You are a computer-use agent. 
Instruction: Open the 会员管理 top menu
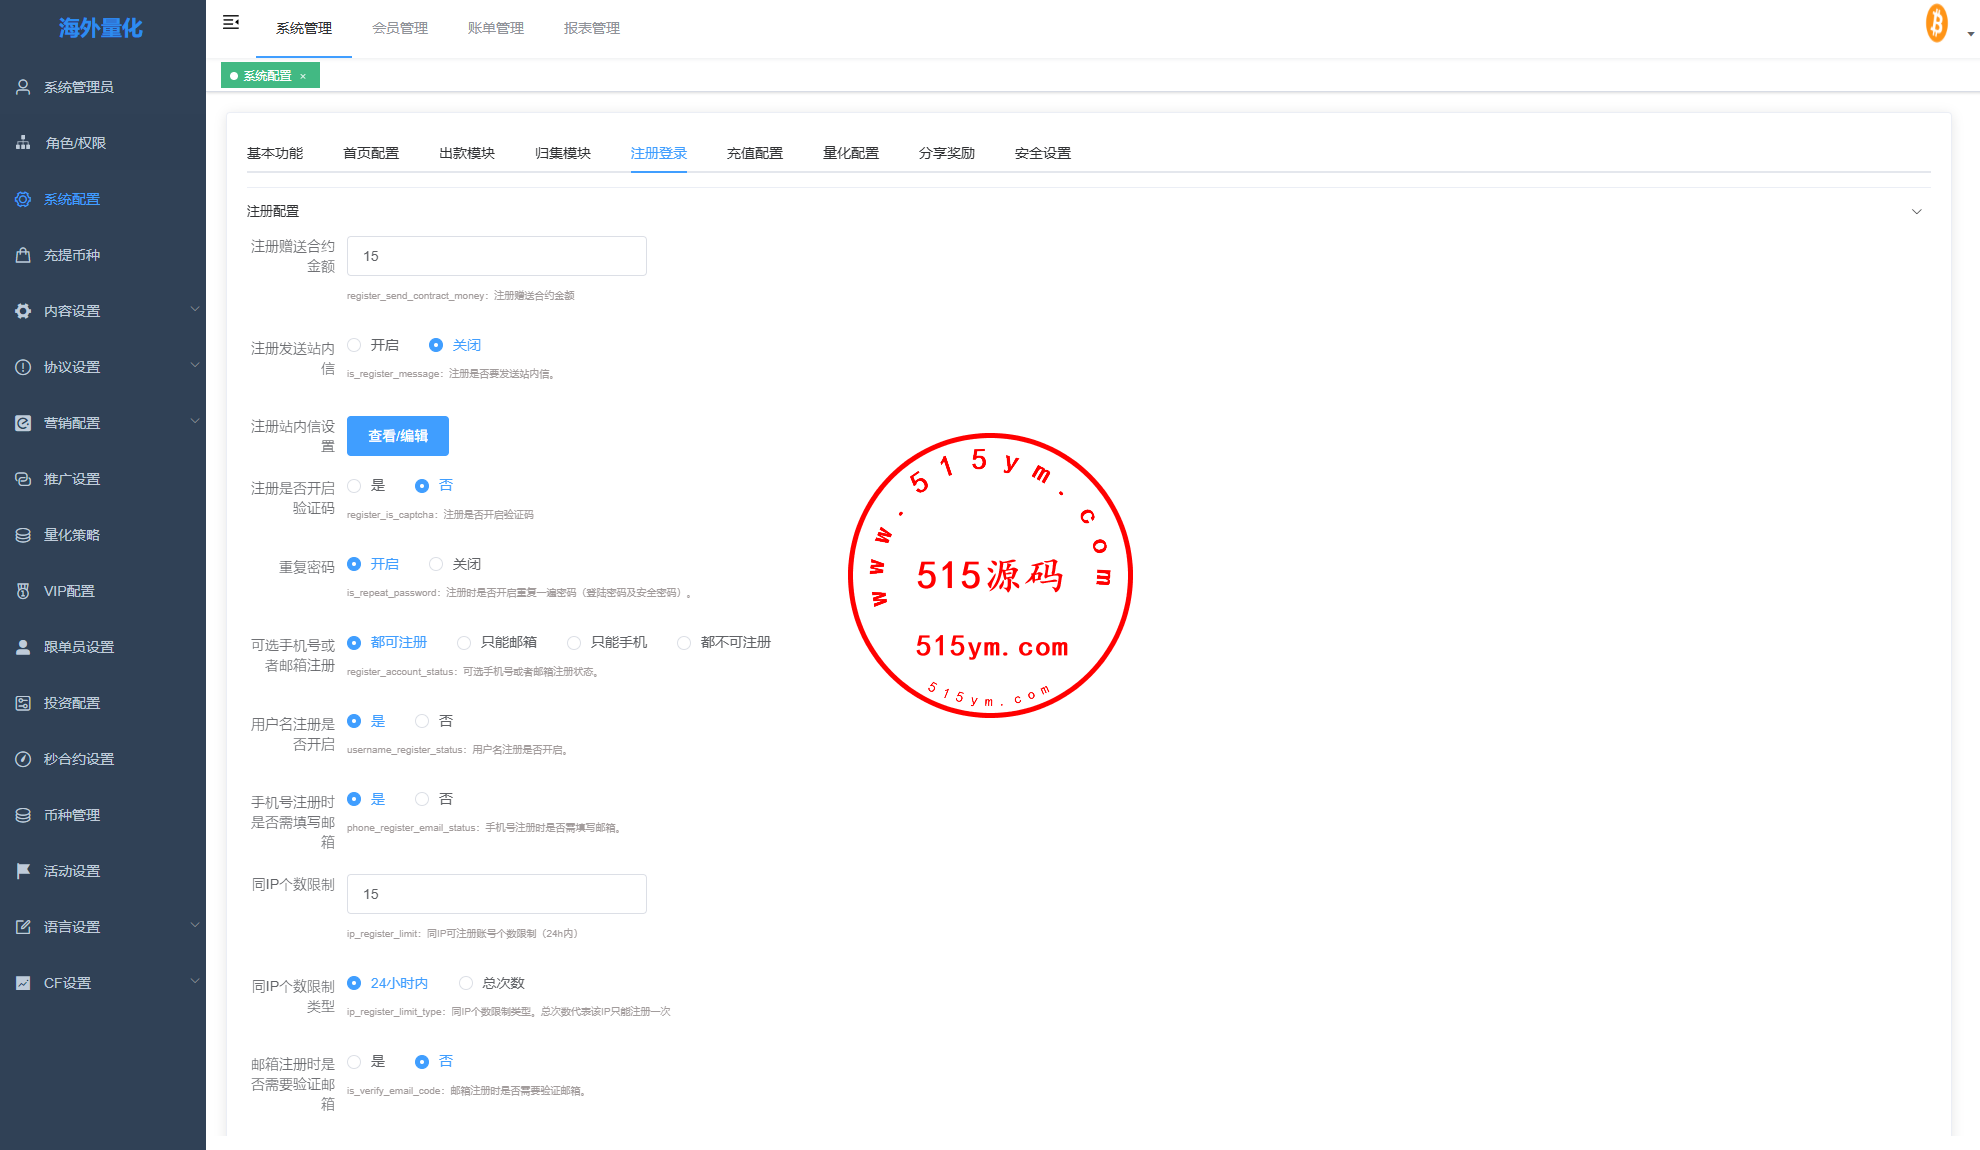click(x=400, y=28)
